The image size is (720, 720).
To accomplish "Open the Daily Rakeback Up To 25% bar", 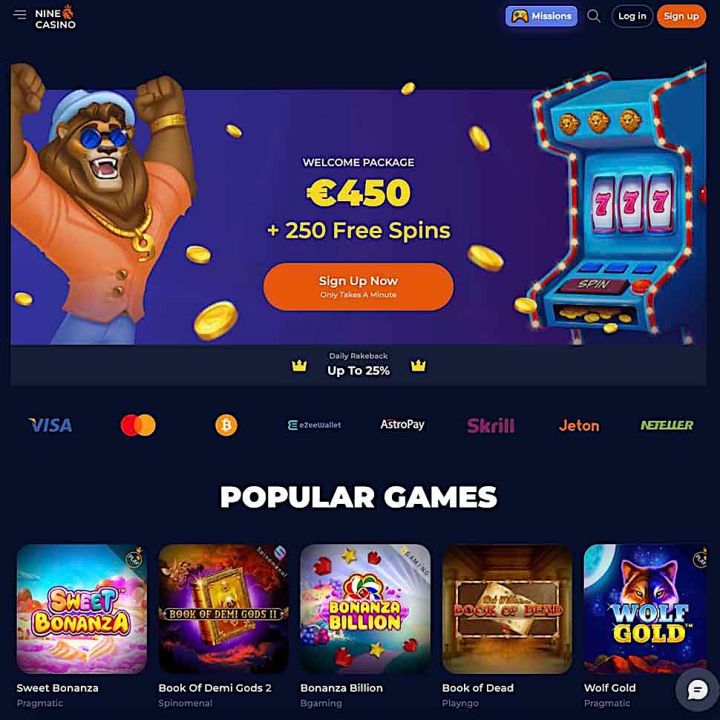I will pos(358,365).
